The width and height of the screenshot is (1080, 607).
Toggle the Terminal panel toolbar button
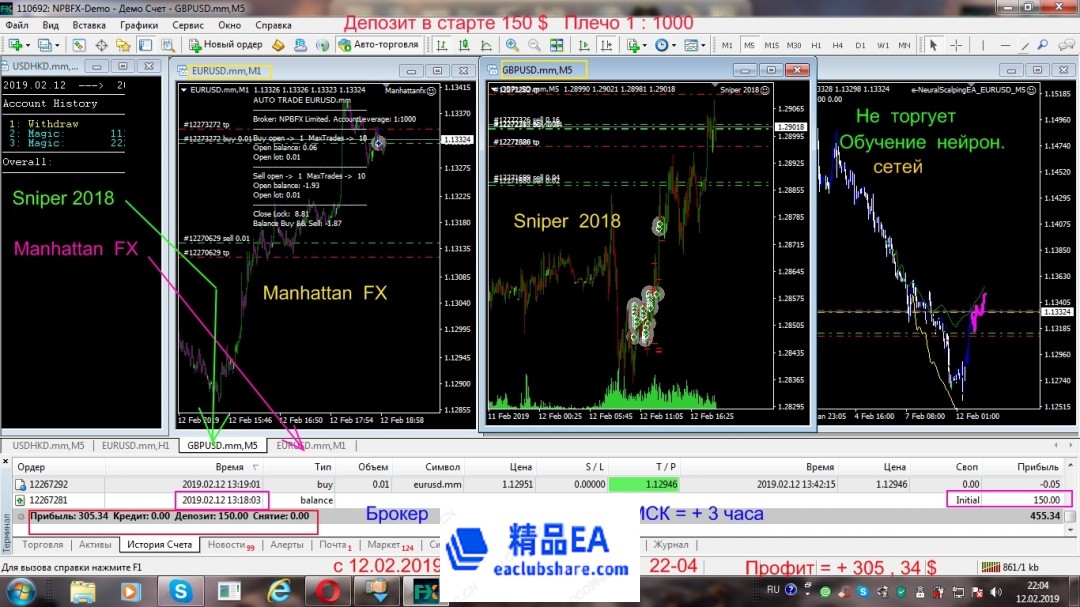pyautogui.click(x=145, y=45)
